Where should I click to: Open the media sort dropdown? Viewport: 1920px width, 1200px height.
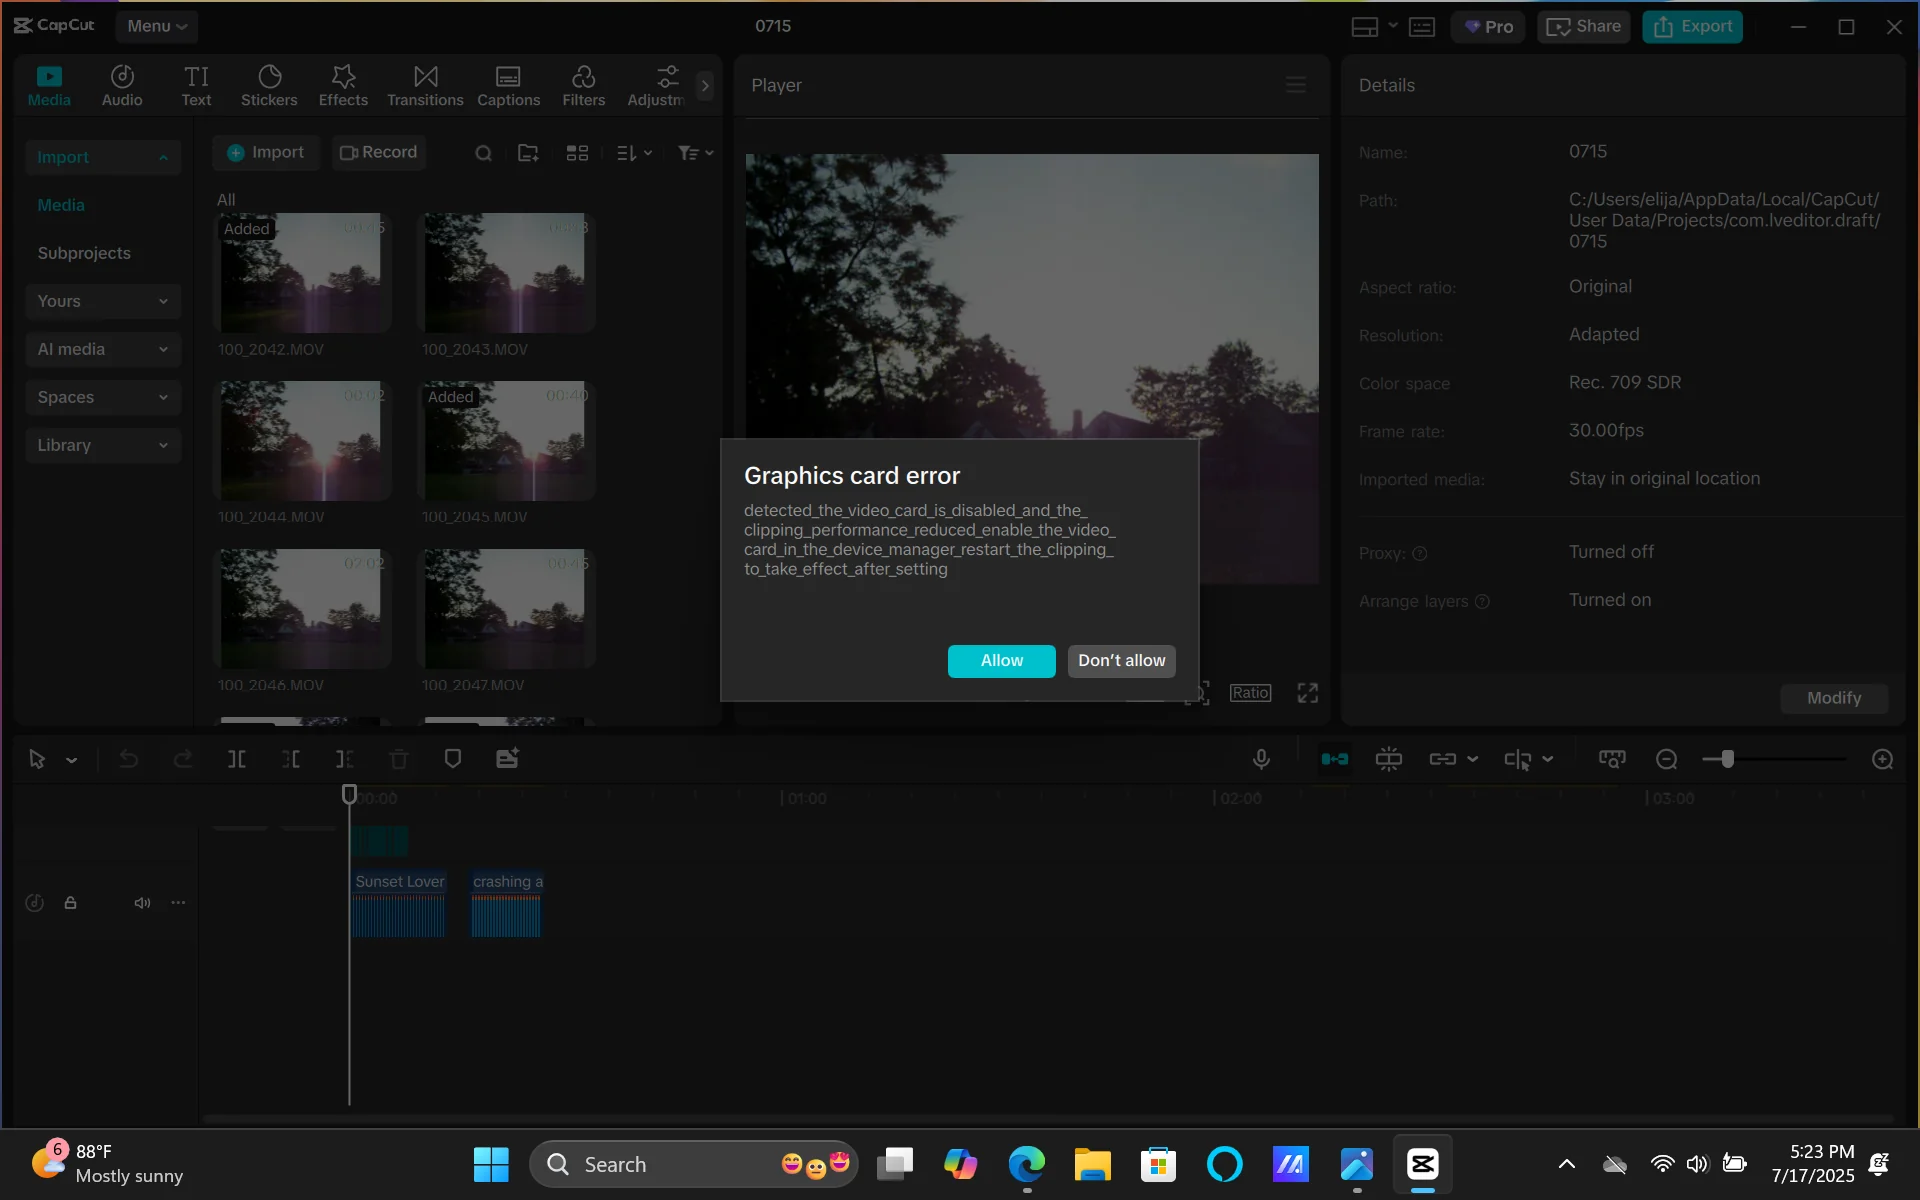[634, 153]
